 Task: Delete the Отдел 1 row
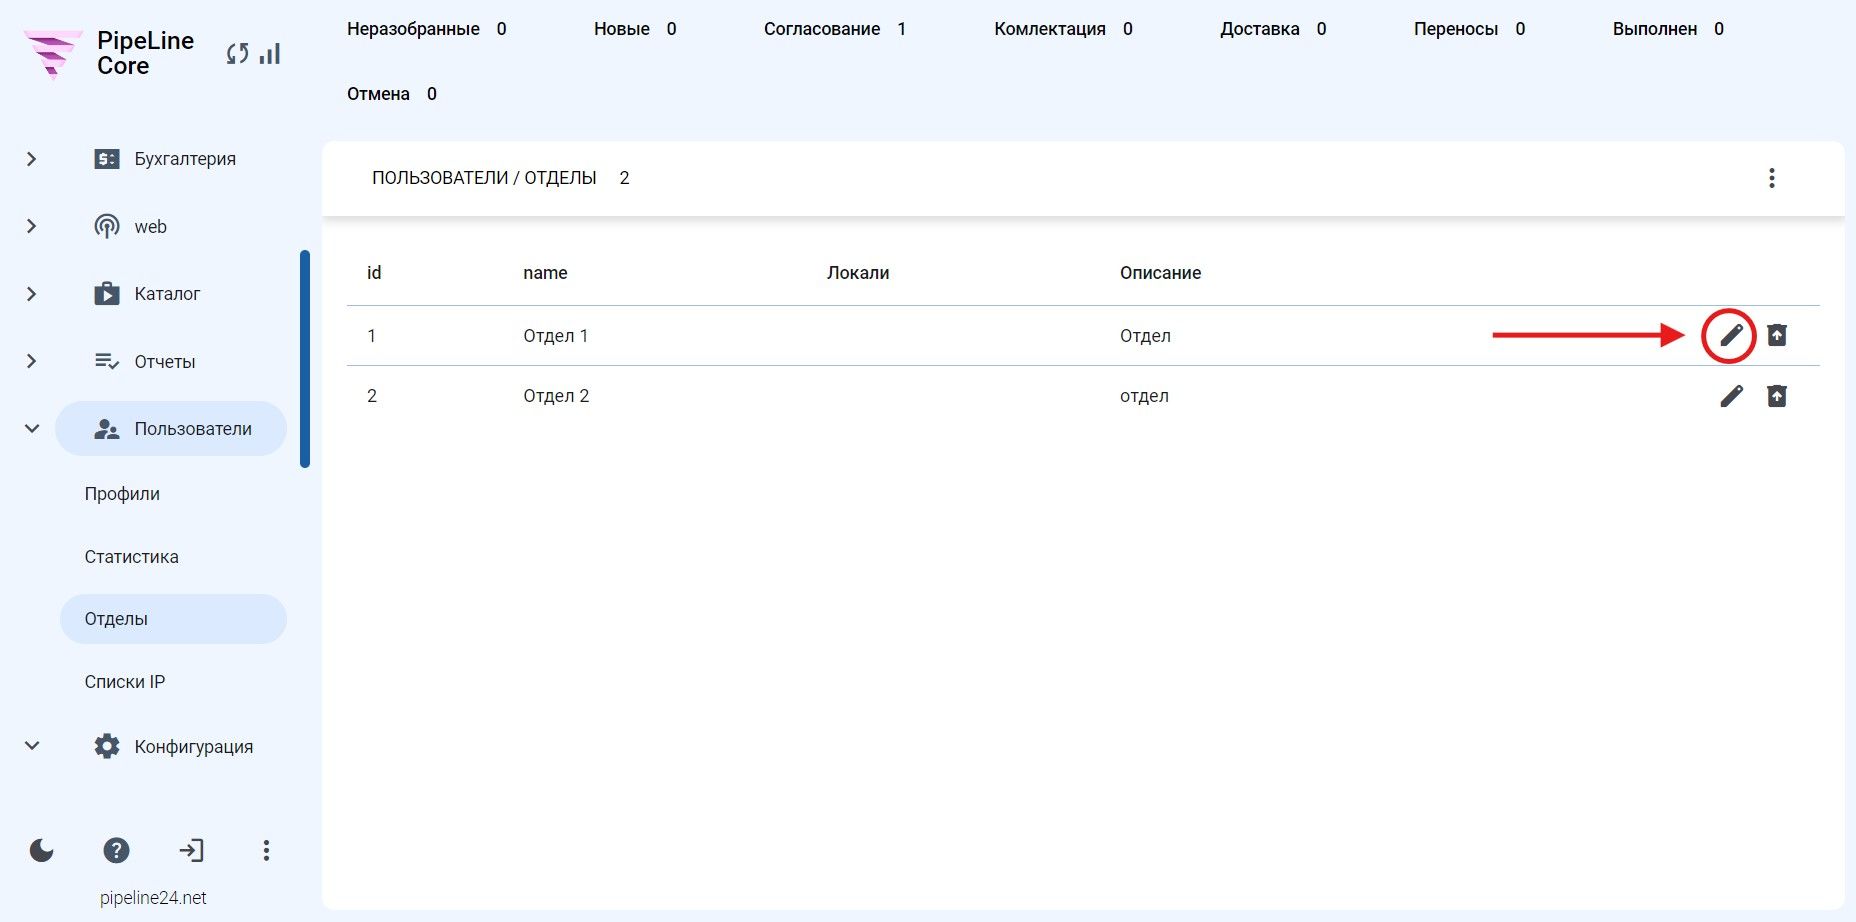click(1777, 335)
